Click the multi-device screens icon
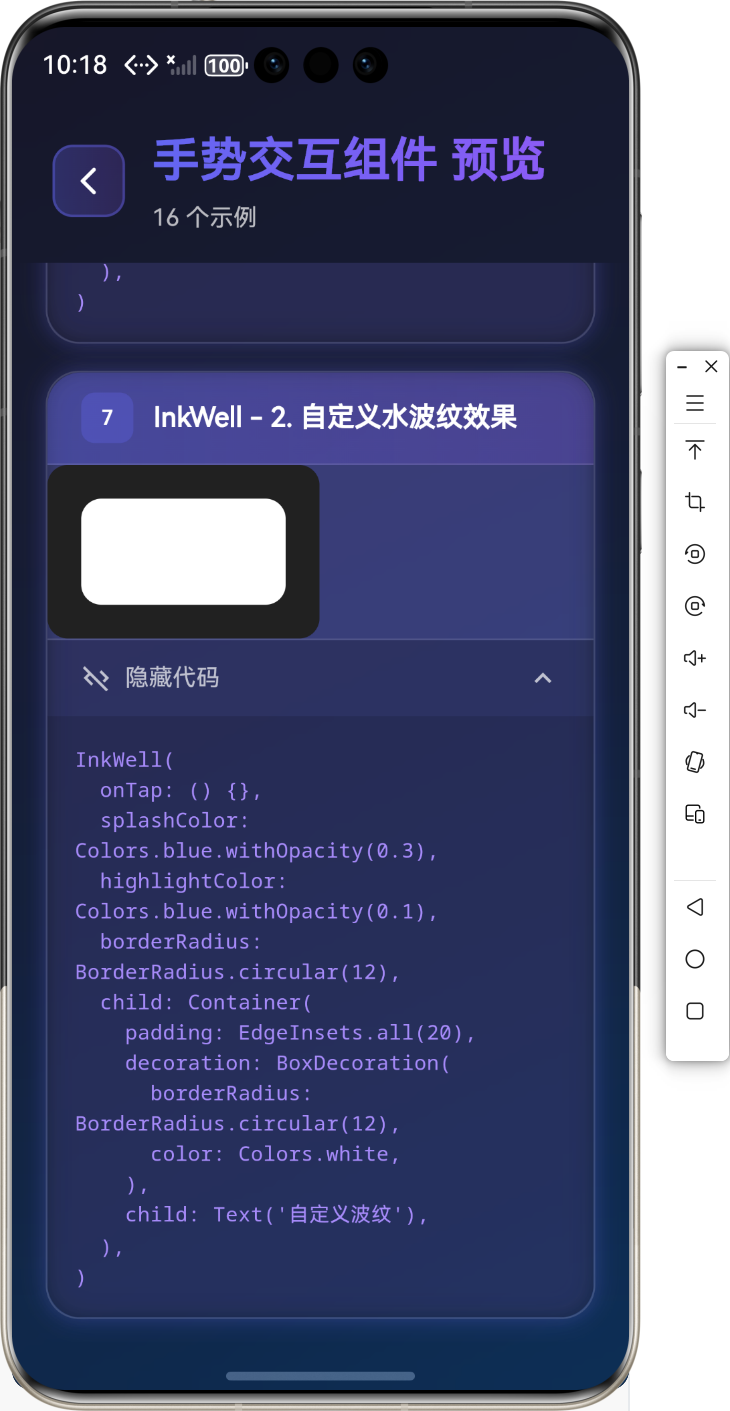This screenshot has height=1411, width=730. point(695,814)
